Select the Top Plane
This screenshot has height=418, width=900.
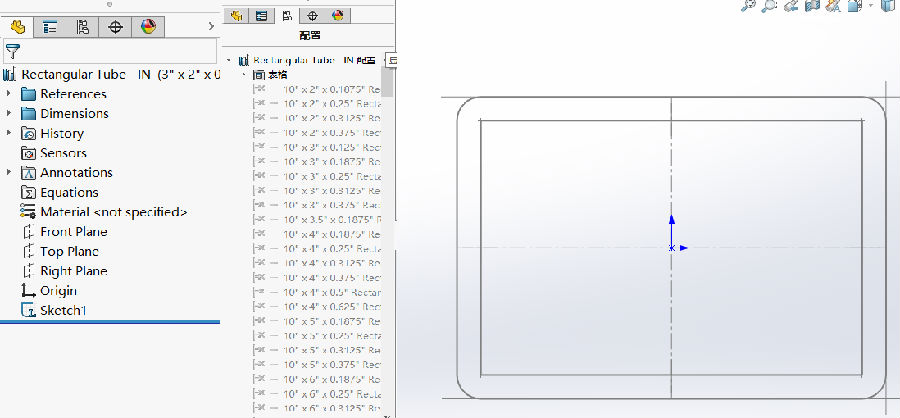click(x=60, y=251)
